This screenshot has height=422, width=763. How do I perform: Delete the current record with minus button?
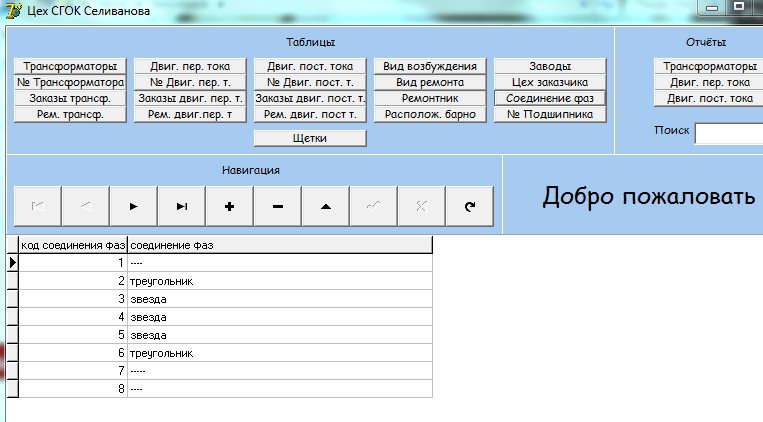coord(277,206)
